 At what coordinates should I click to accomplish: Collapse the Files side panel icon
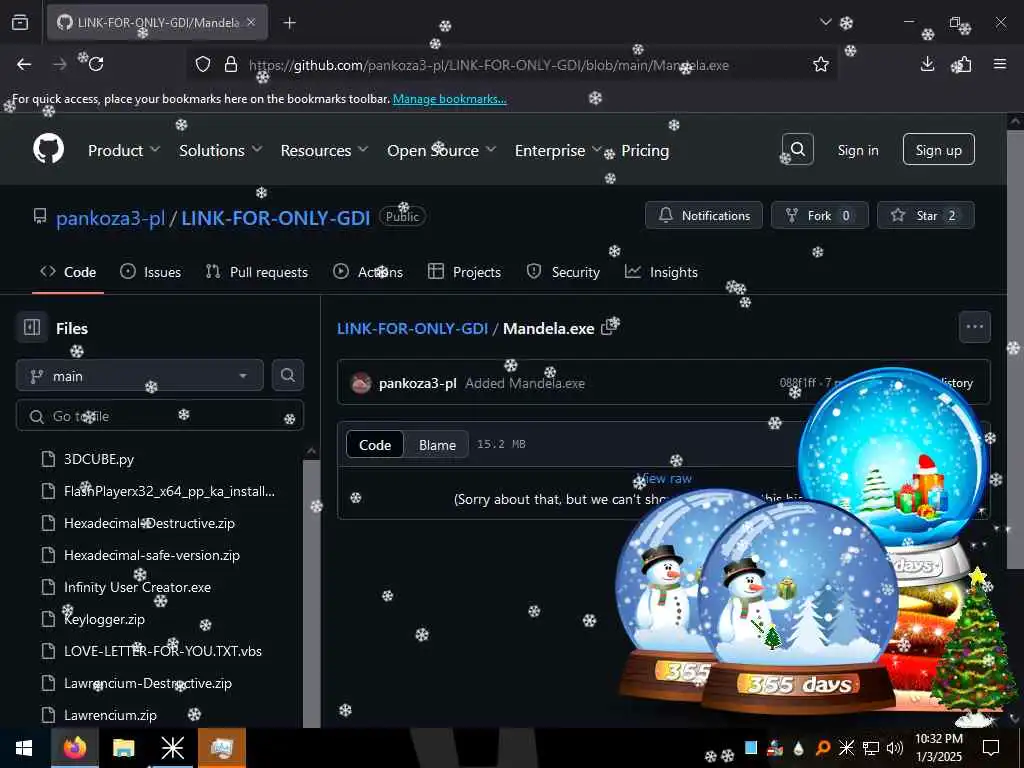(31, 327)
